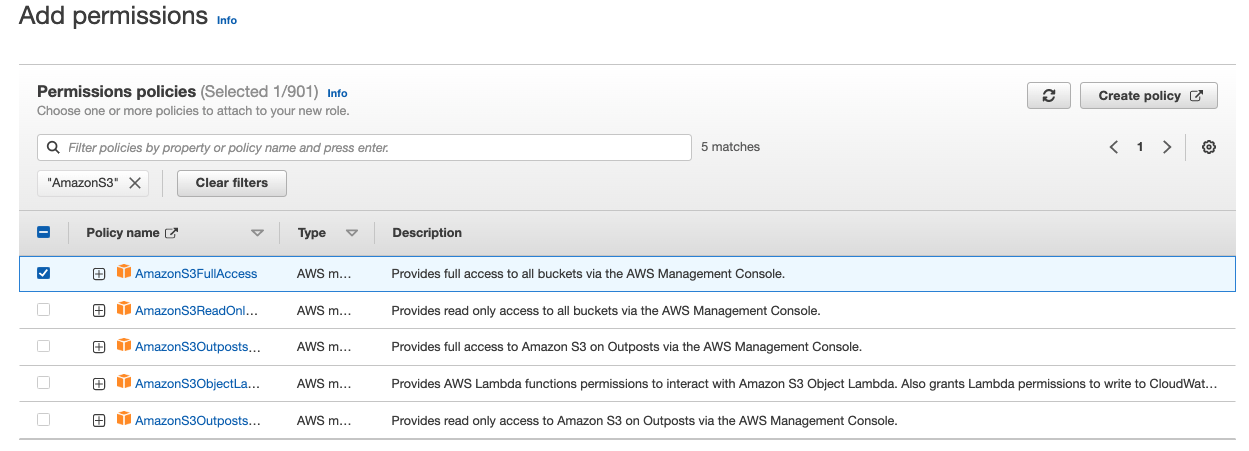Click the refresh policies icon button
The image size is (1249, 451).
1048,96
